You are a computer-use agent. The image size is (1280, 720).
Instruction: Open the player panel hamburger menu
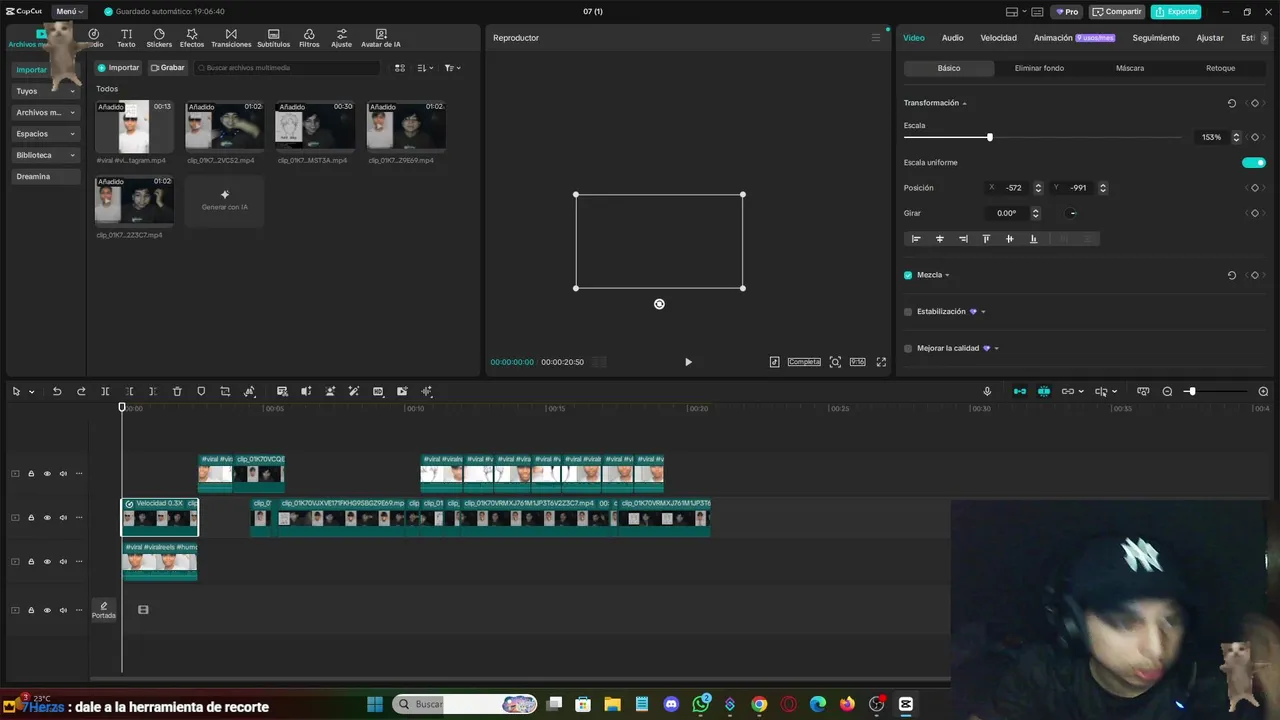(876, 38)
